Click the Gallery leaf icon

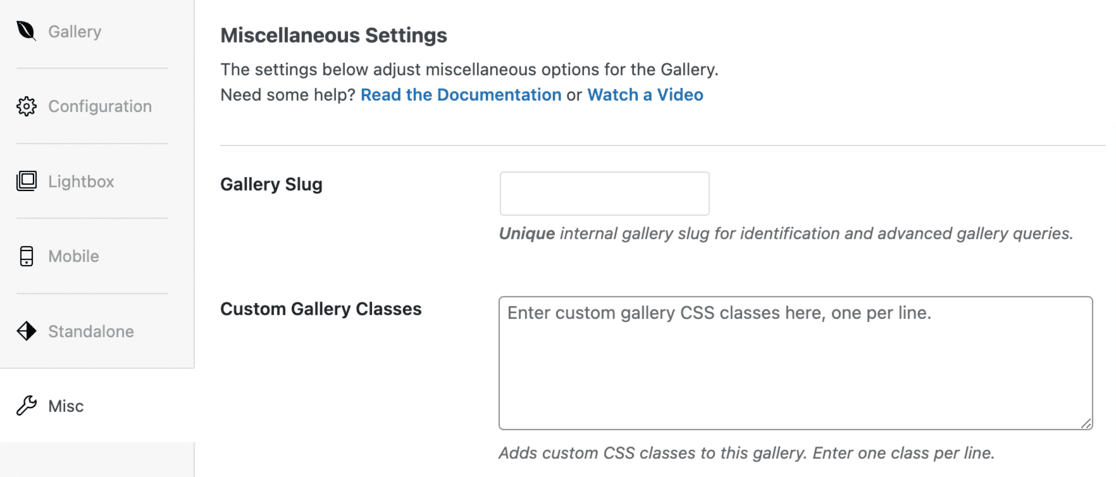tap(26, 31)
